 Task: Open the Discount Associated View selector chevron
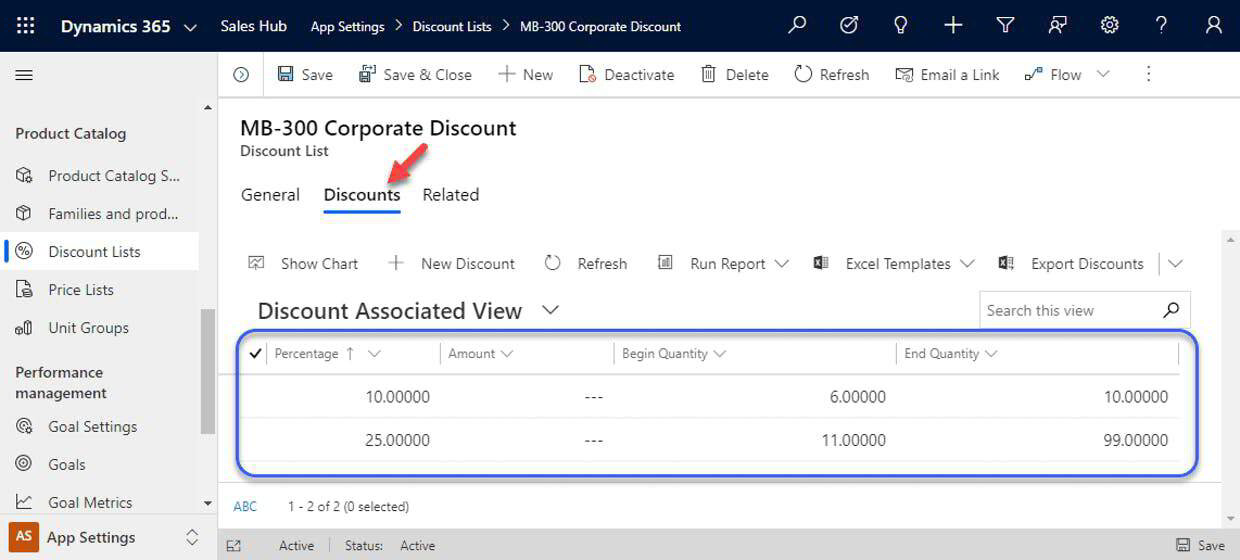(550, 310)
